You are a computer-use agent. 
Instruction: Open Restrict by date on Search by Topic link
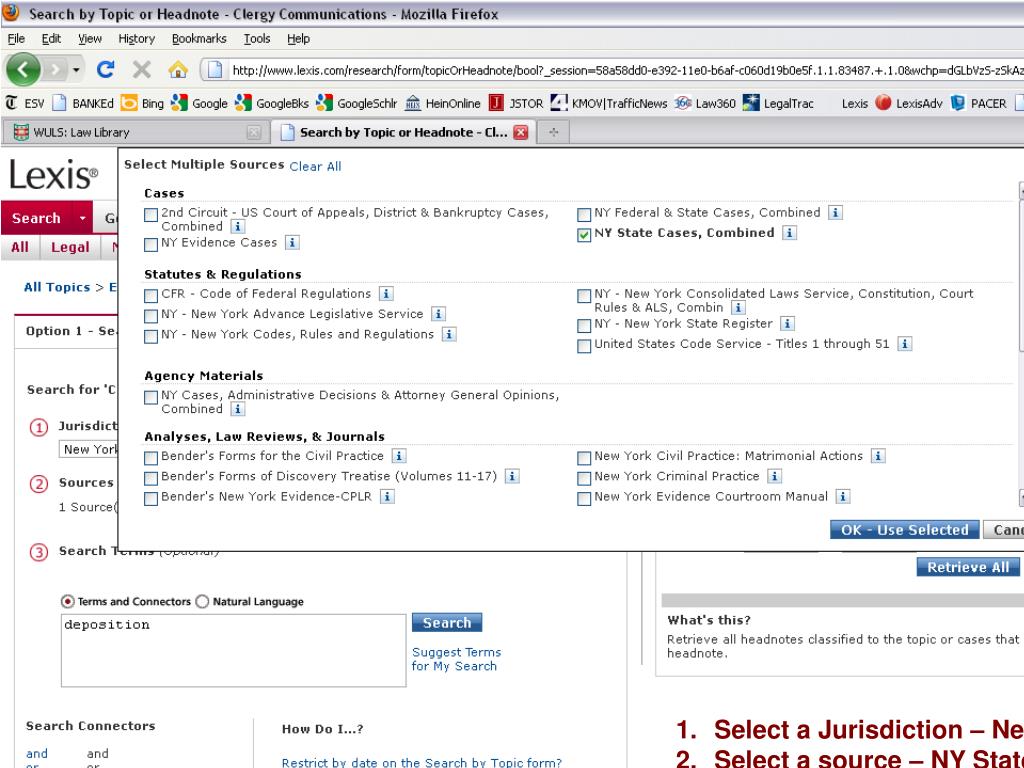click(x=422, y=762)
